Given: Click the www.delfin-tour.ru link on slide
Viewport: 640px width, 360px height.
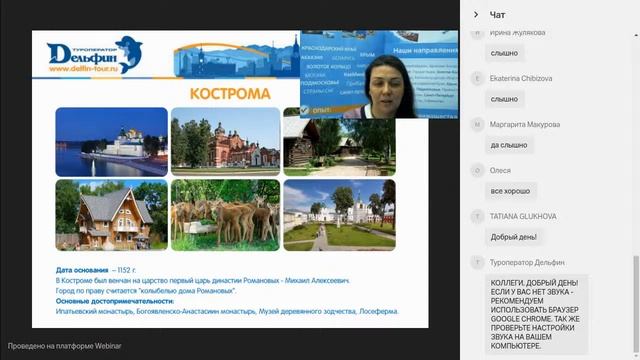Looking at the screenshot, I should (83, 69).
